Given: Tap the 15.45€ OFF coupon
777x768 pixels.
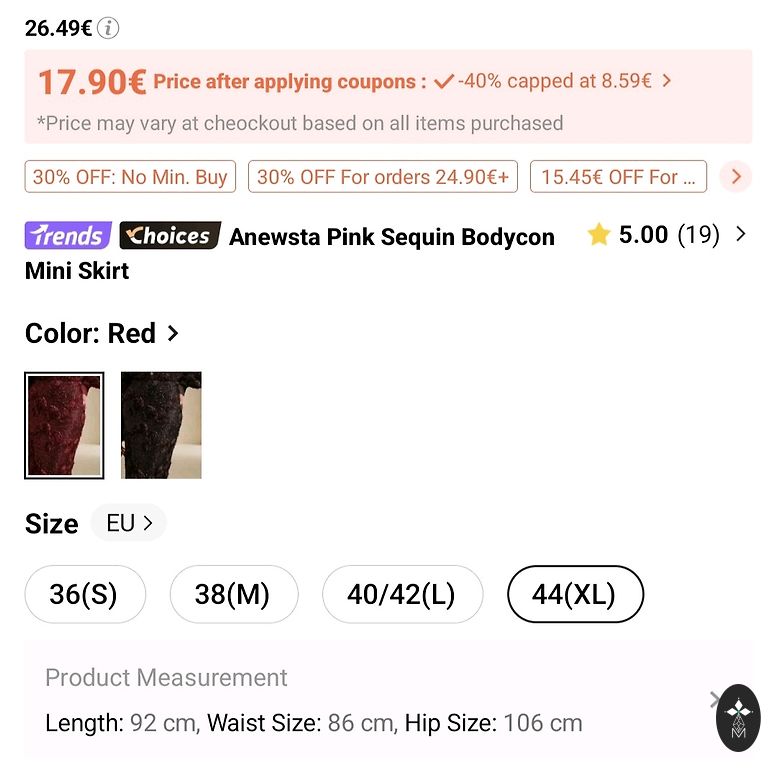Looking at the screenshot, I should pos(618,177).
